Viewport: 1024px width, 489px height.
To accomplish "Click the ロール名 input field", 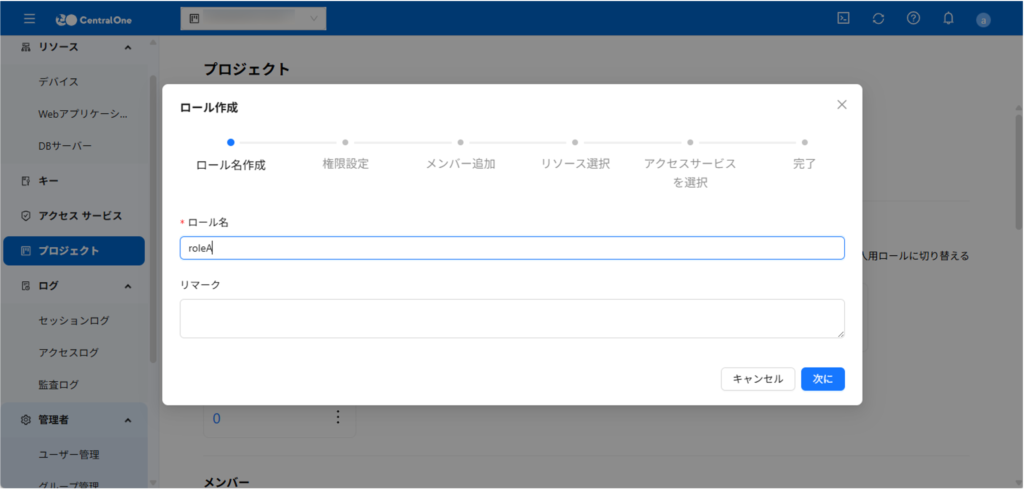I will coord(512,248).
